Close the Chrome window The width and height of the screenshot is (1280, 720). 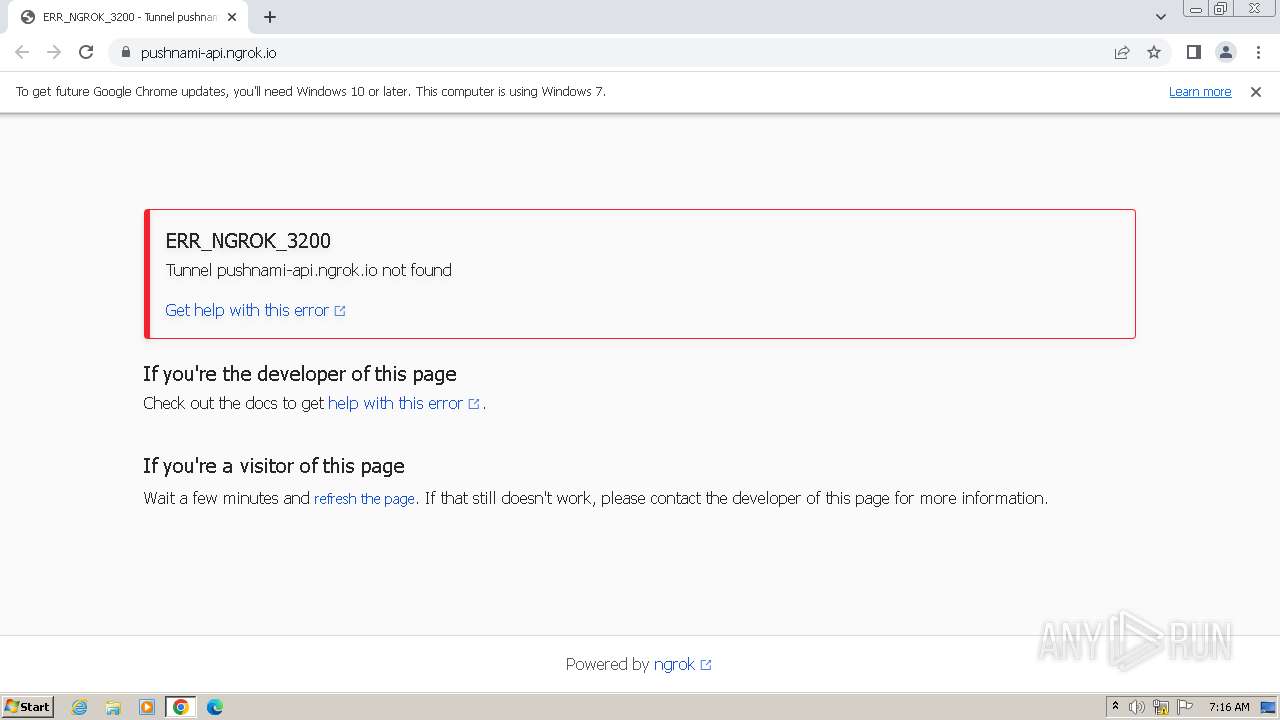pos(1254,9)
